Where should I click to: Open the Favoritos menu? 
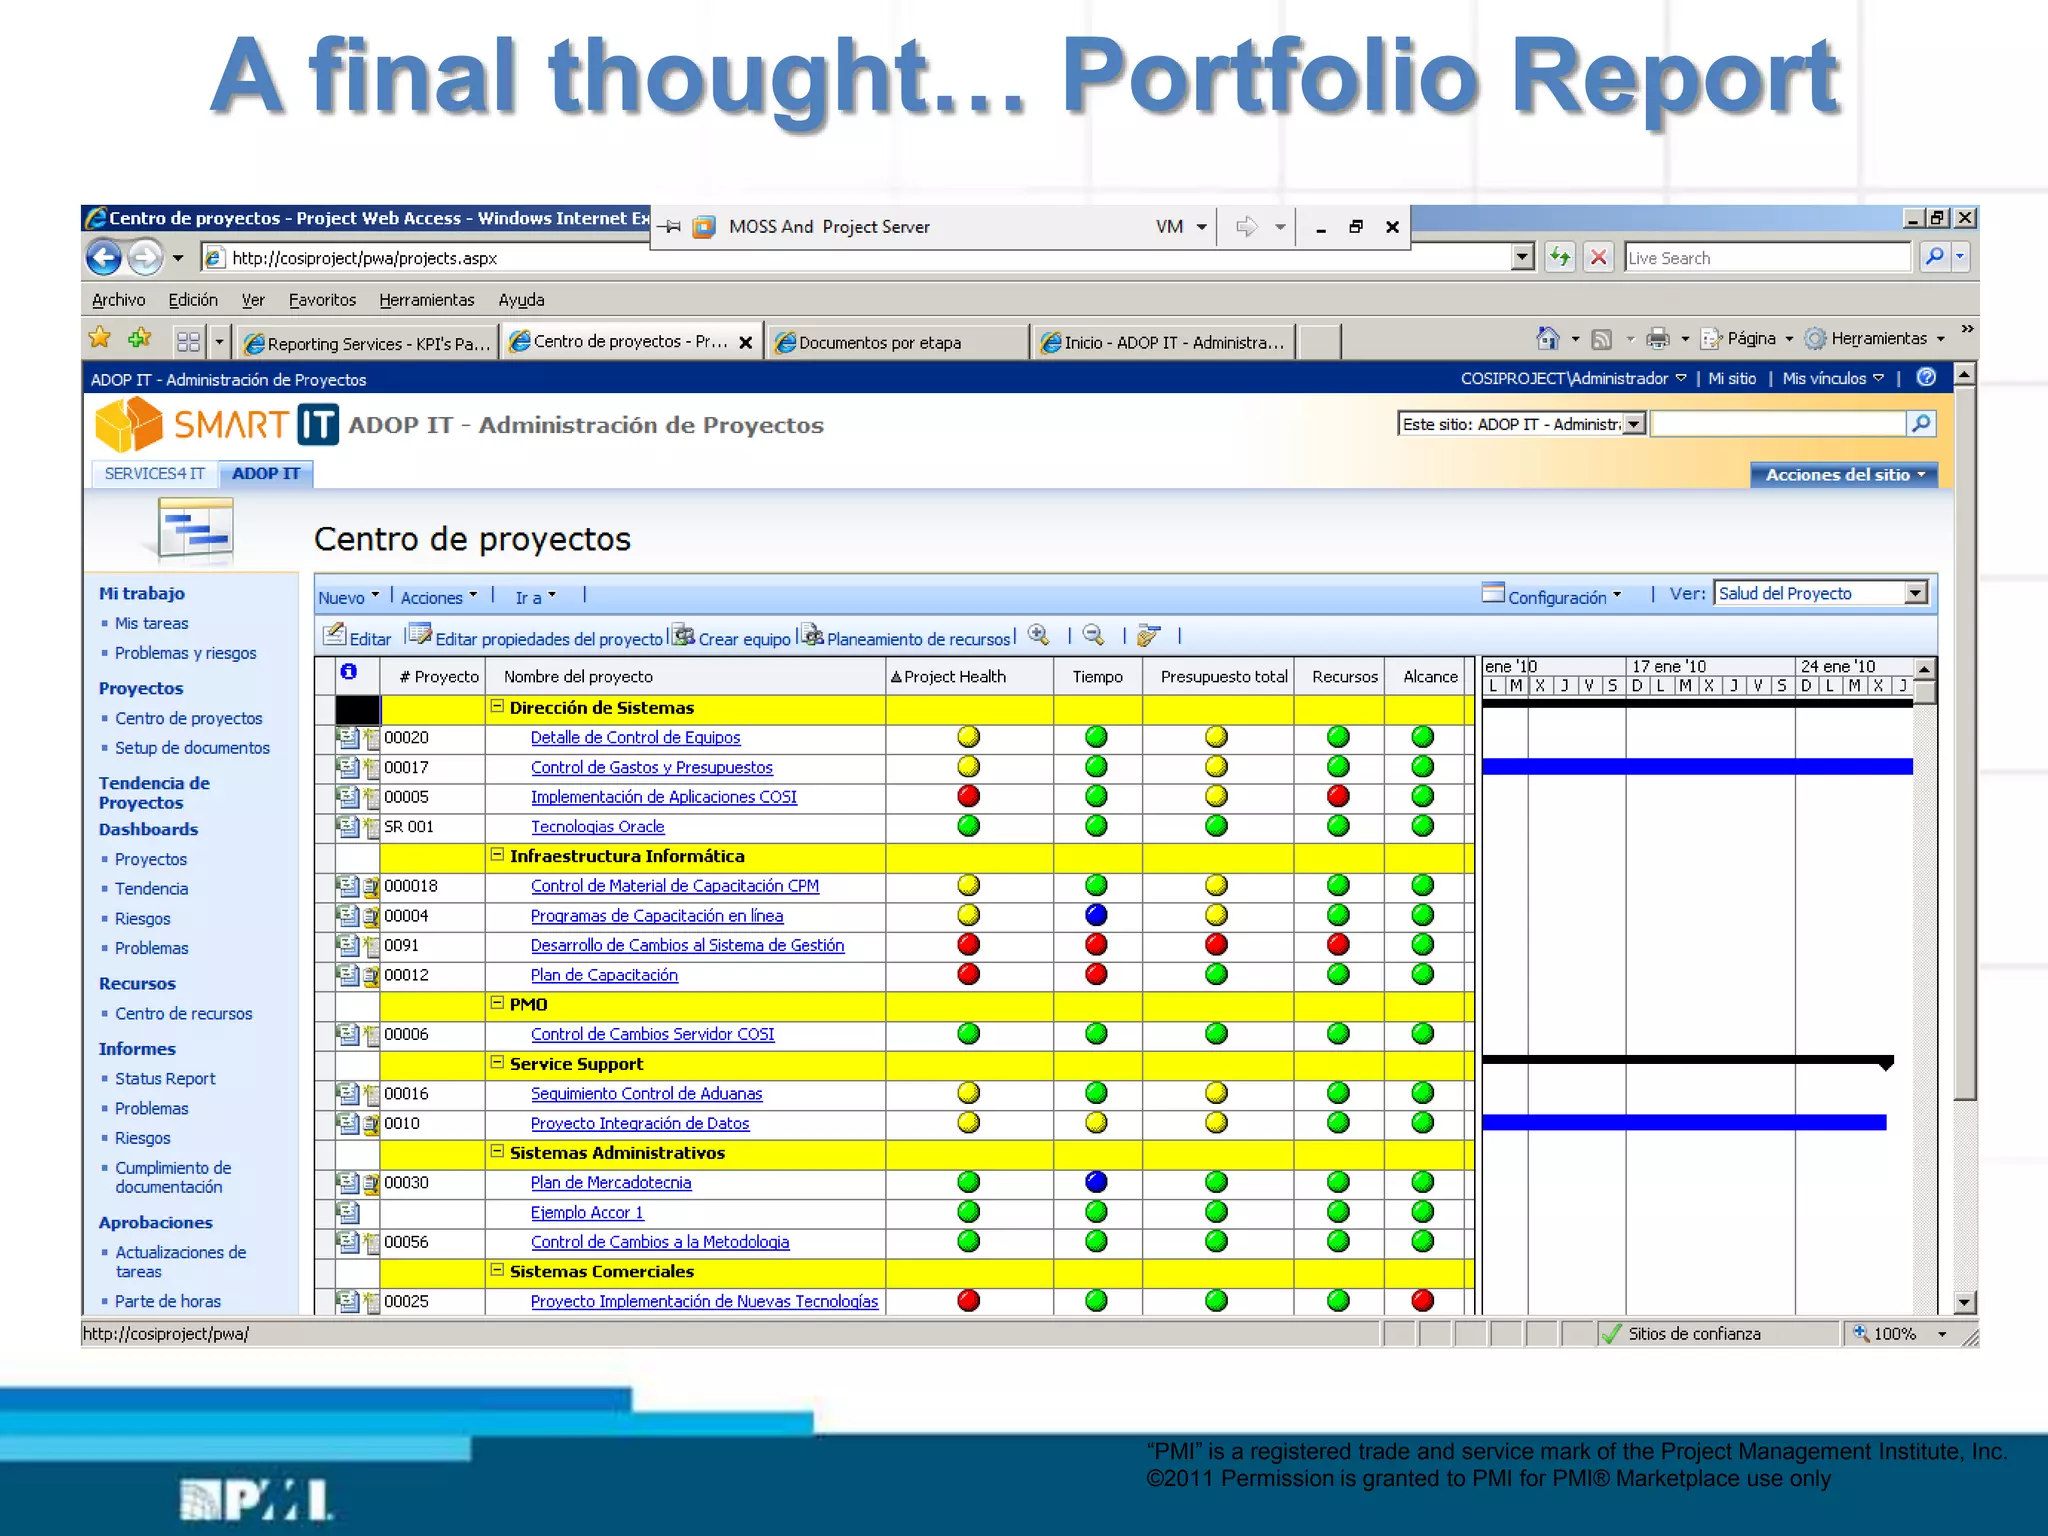(x=322, y=300)
